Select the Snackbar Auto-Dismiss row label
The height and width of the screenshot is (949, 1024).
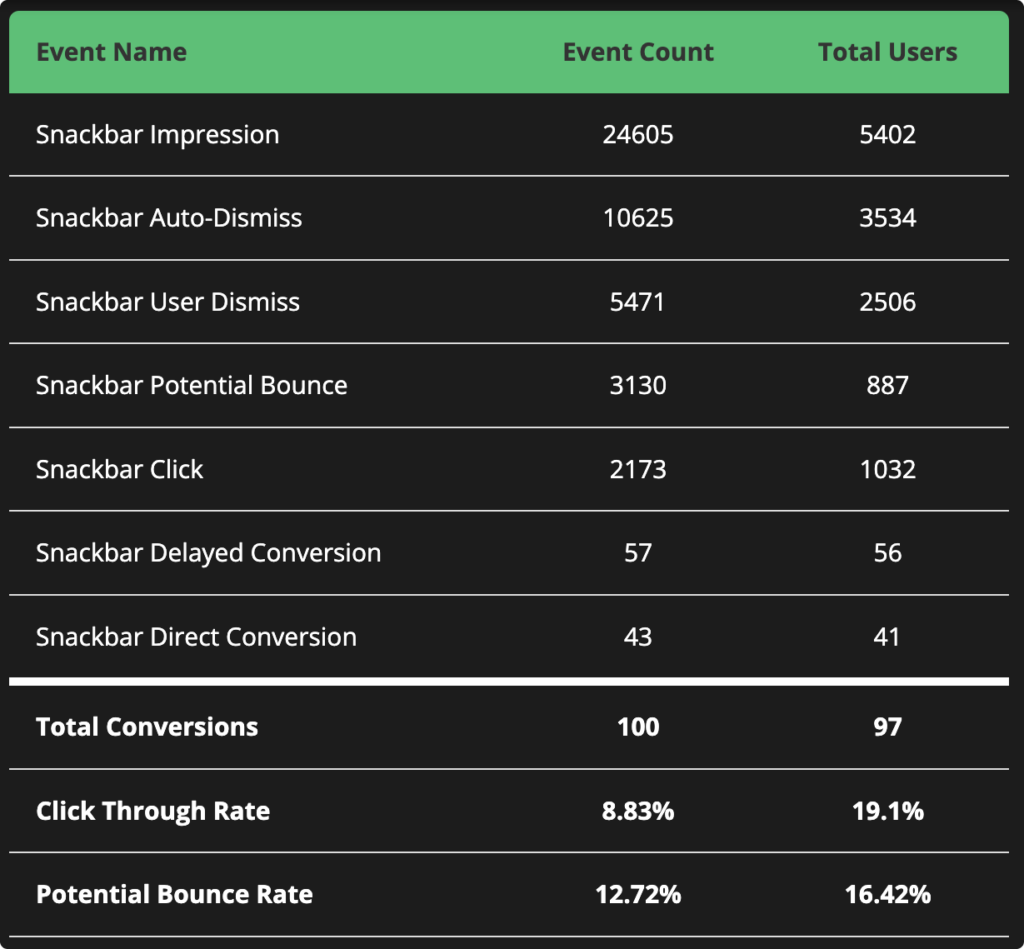point(169,218)
